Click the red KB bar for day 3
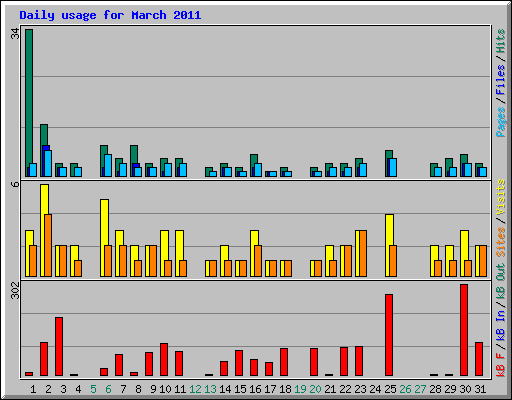The height and width of the screenshot is (400, 512). point(59,347)
